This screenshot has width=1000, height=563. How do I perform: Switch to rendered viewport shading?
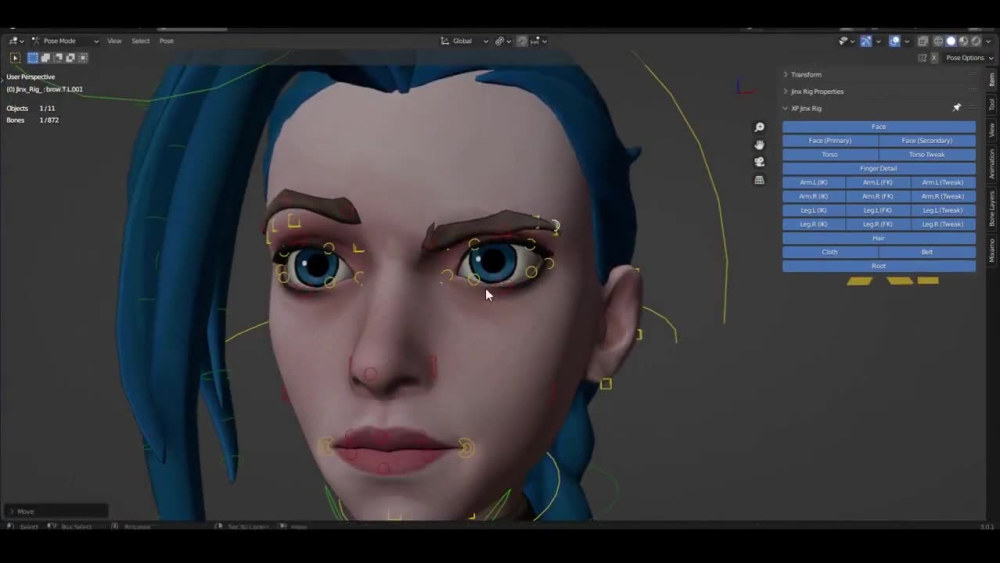point(976,41)
